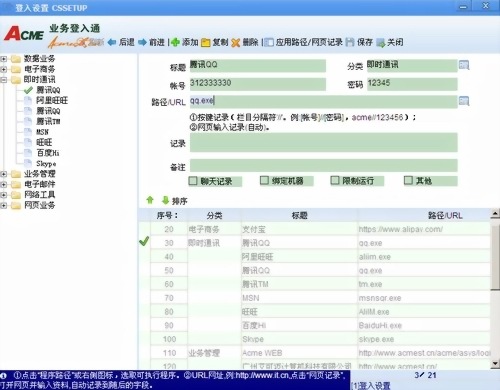
Task: Open the browse icon beside 路径/URL field
Action: coord(464,101)
